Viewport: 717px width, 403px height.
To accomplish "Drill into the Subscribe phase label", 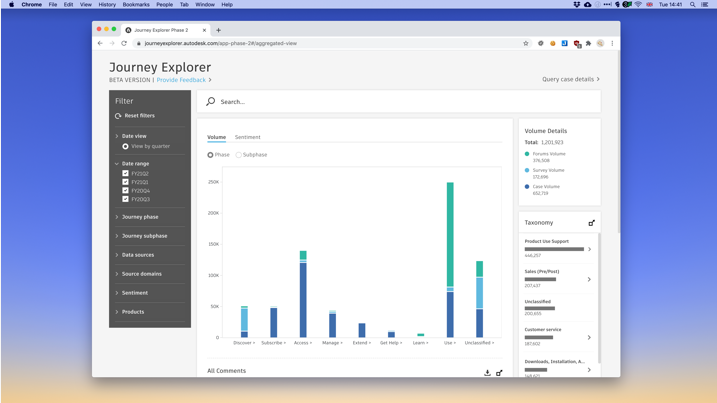I will [273, 343].
